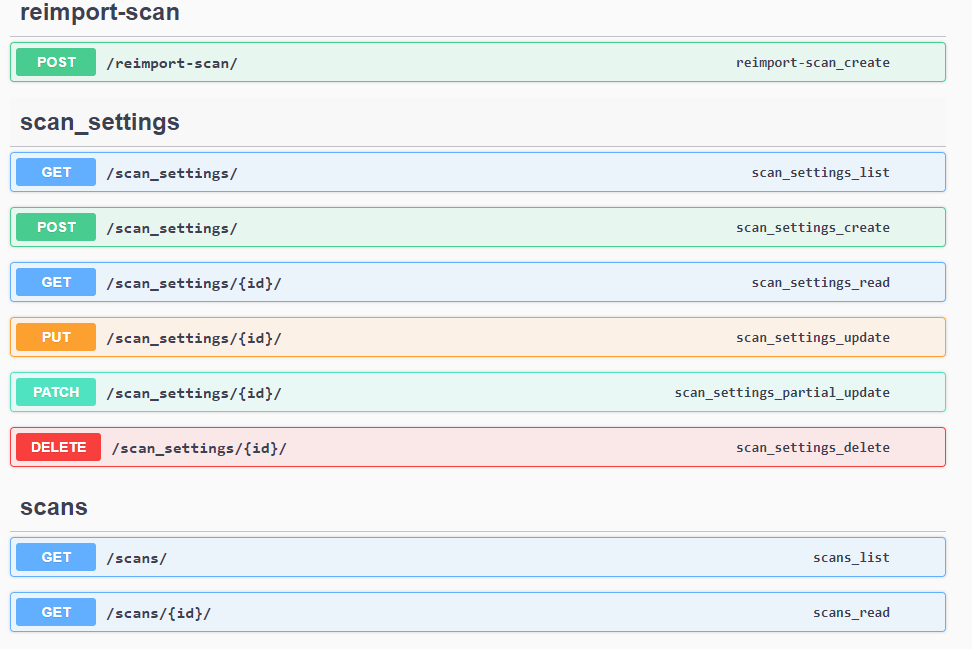Select the scan_settings_partial_update operation label

[x=782, y=393]
